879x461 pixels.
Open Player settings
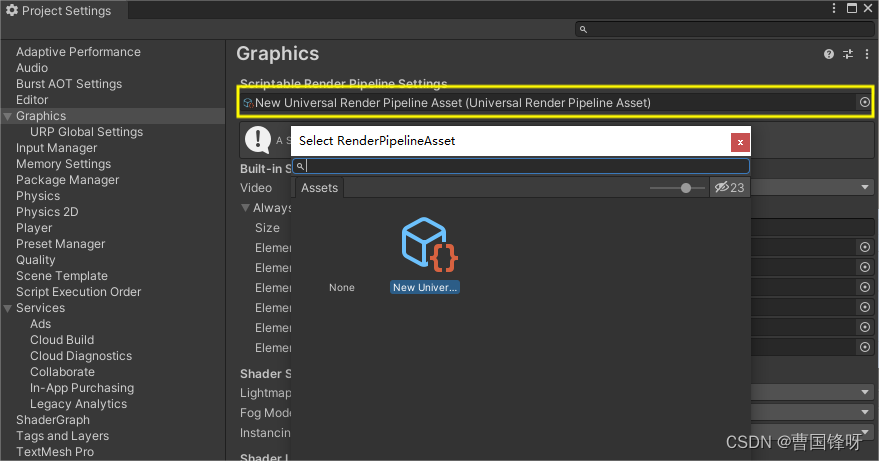[x=34, y=228]
